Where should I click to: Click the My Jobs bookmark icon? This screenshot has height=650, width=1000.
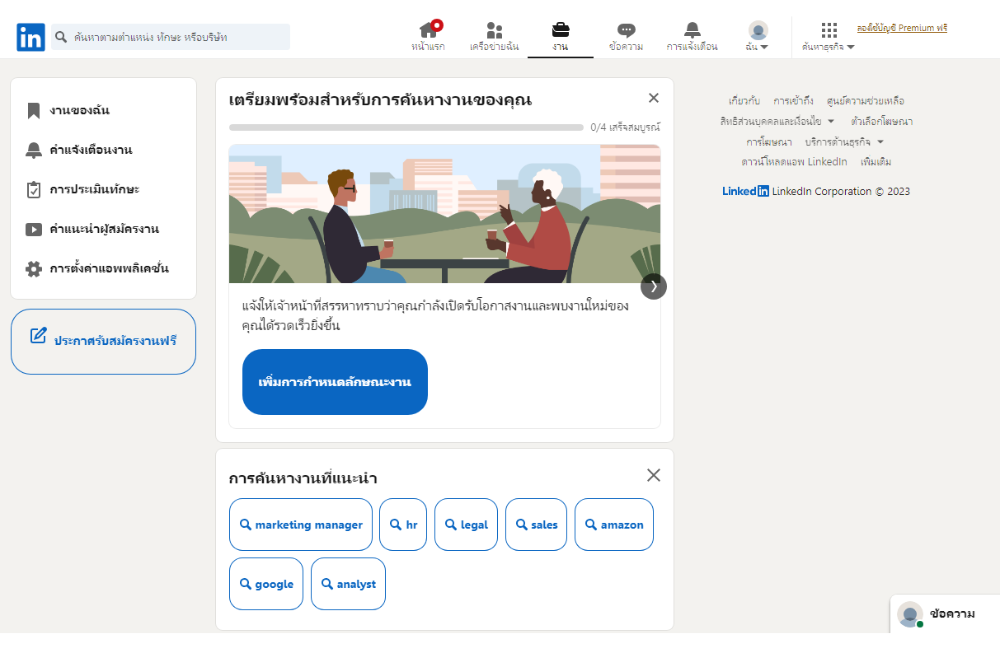point(34,111)
